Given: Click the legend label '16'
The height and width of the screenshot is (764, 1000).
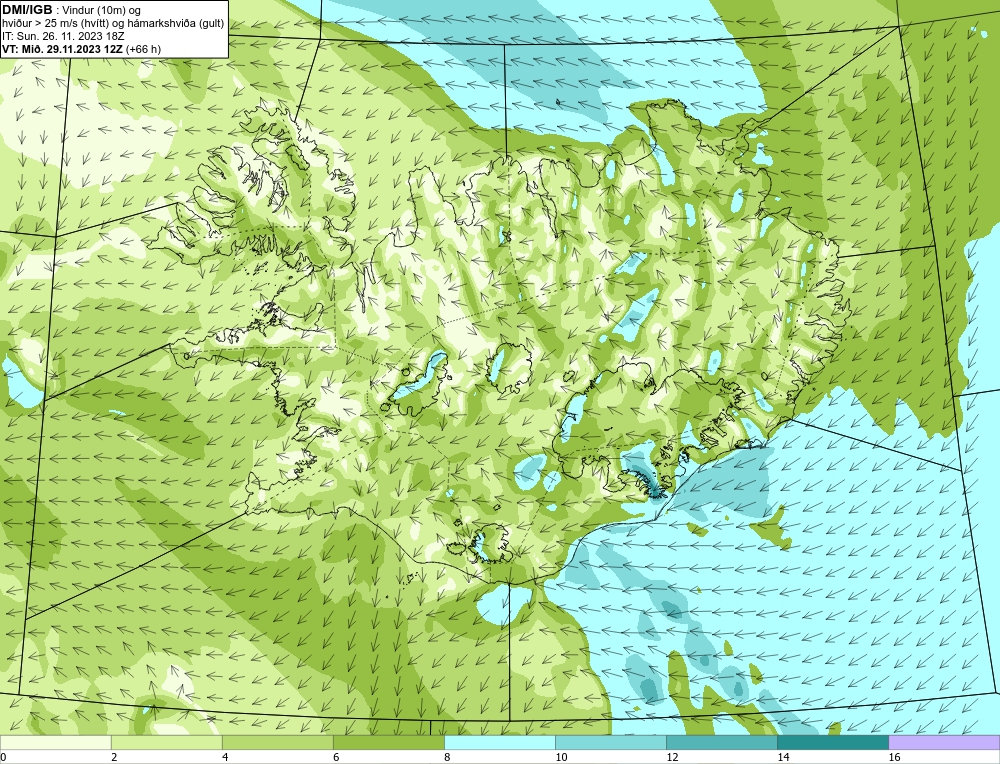Looking at the screenshot, I should pos(894,758).
